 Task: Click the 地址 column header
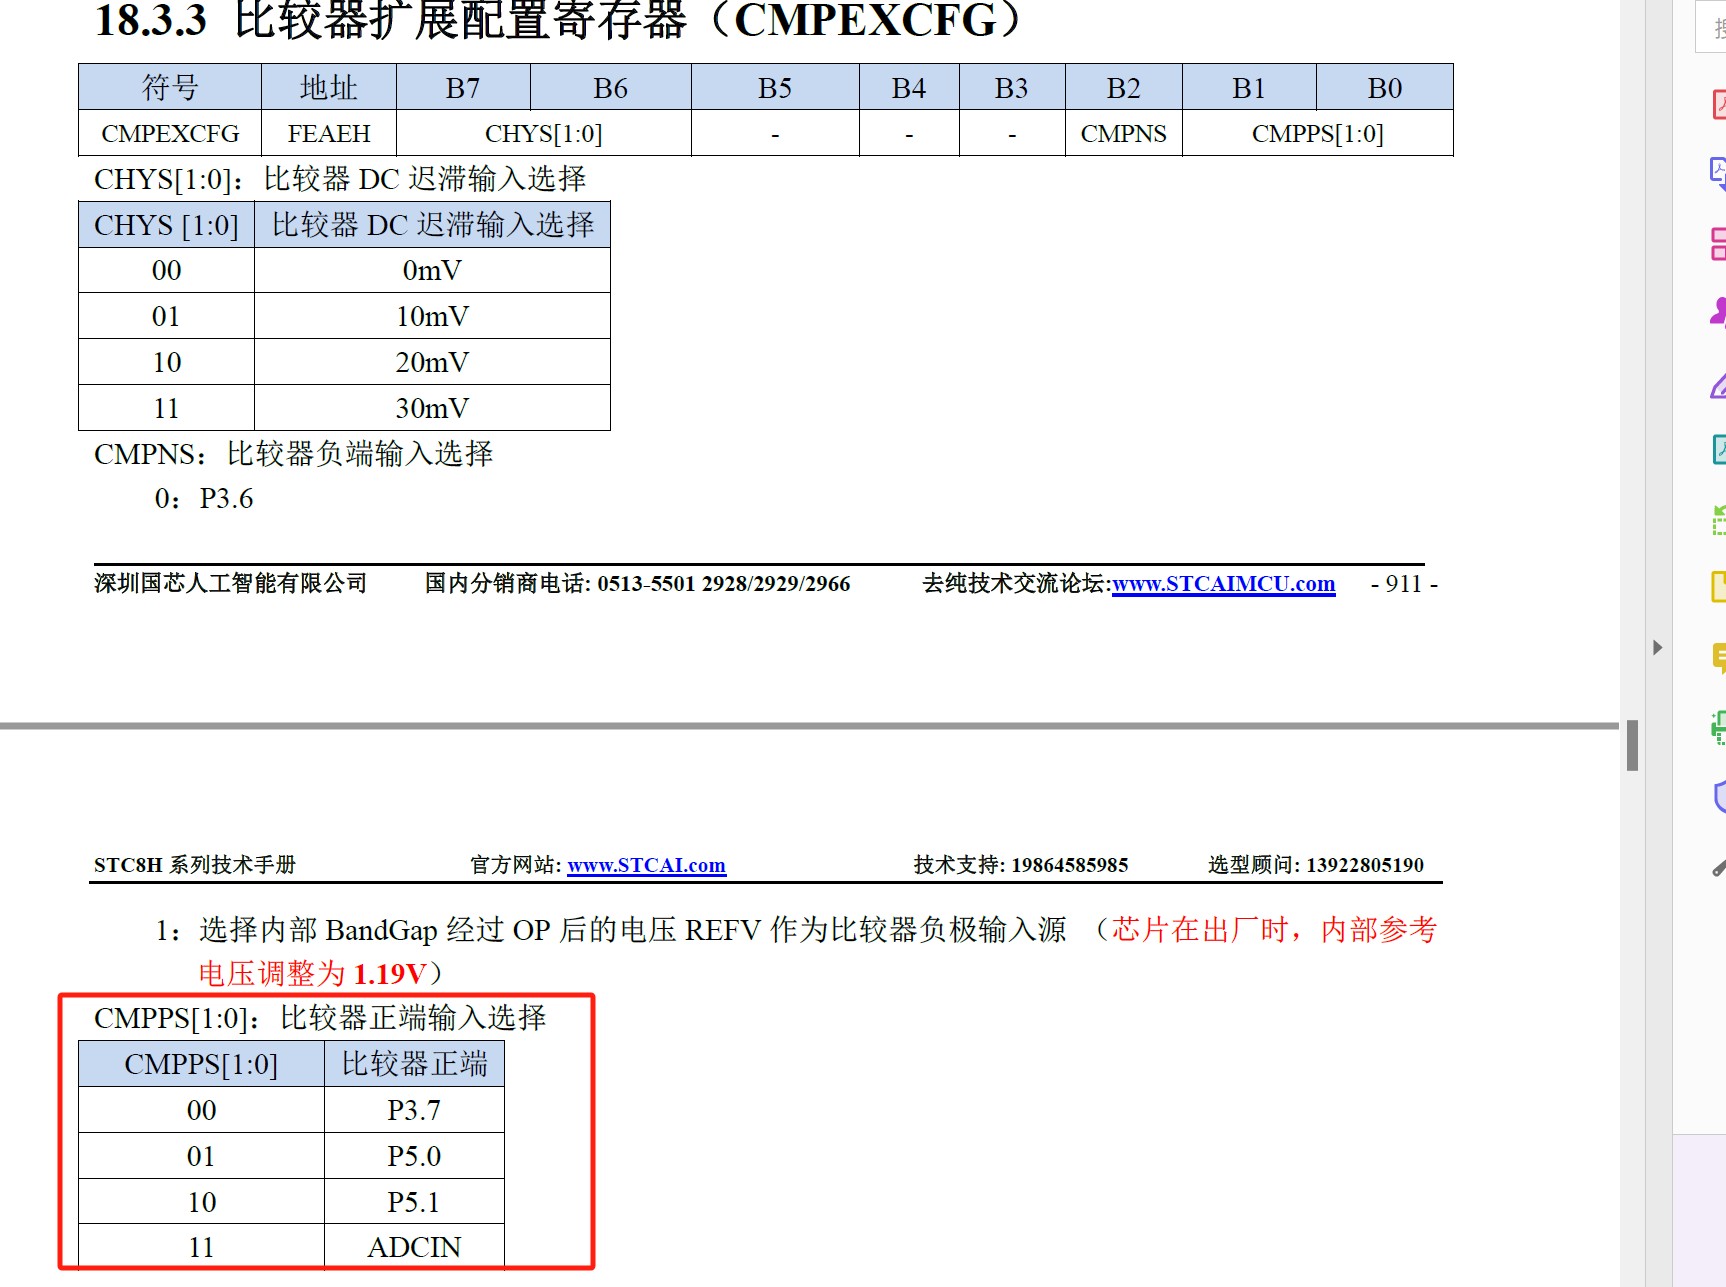tap(329, 88)
